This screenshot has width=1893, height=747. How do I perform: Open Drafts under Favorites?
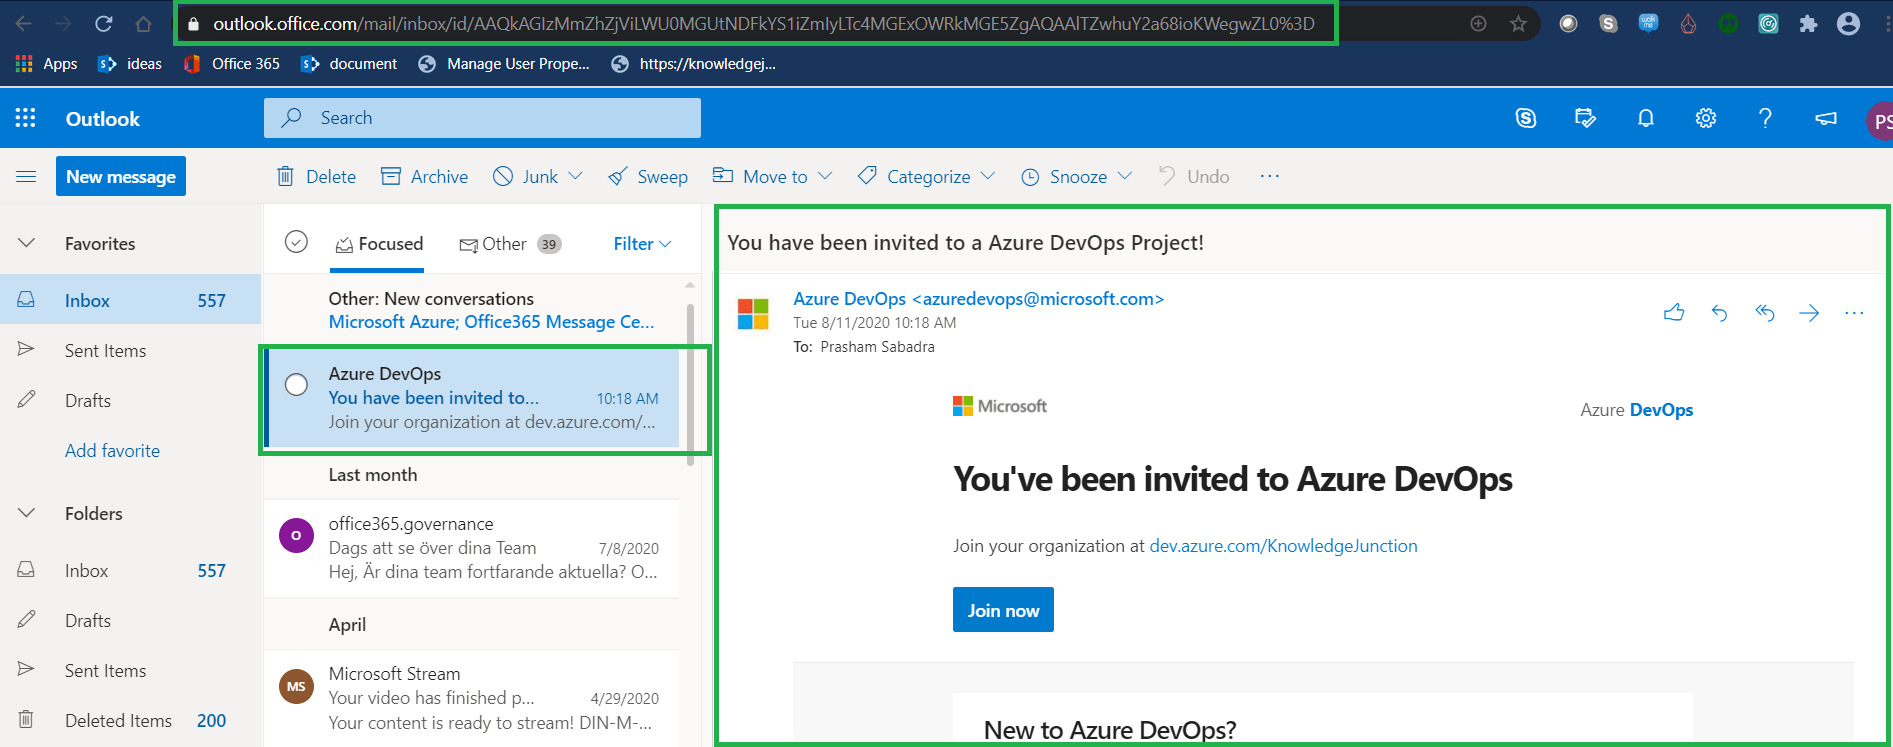(130, 400)
